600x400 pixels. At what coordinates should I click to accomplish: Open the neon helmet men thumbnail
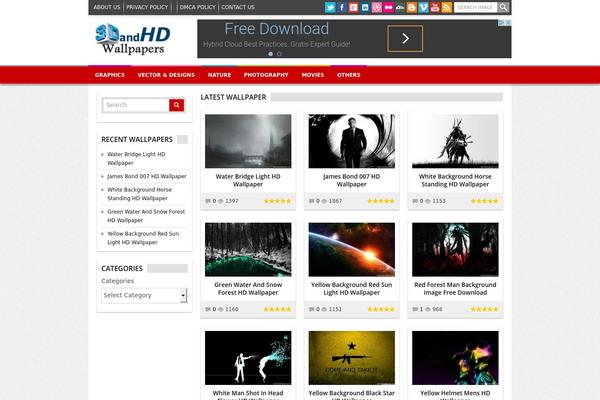(x=455, y=358)
